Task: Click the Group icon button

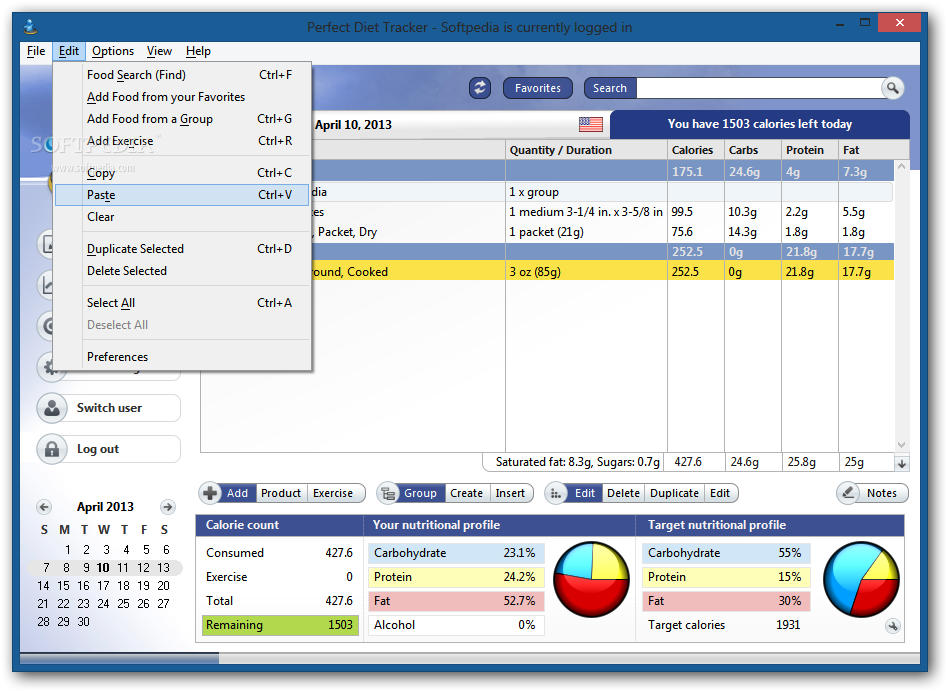Action: click(x=388, y=493)
